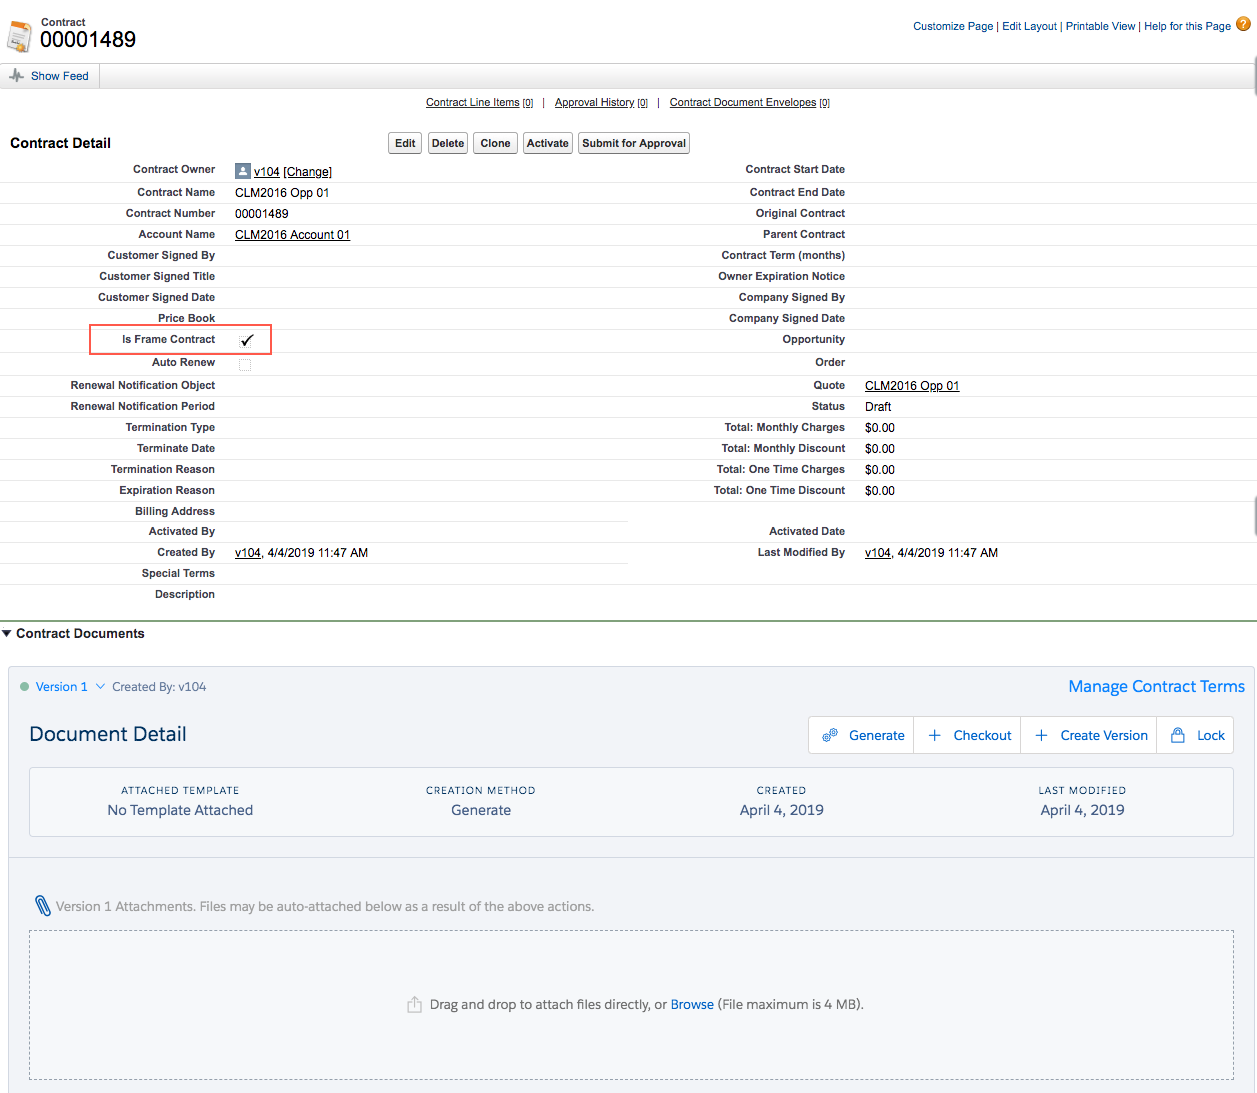This screenshot has height=1093, width=1257.
Task: Open Created By v104 user link
Action: point(248,553)
